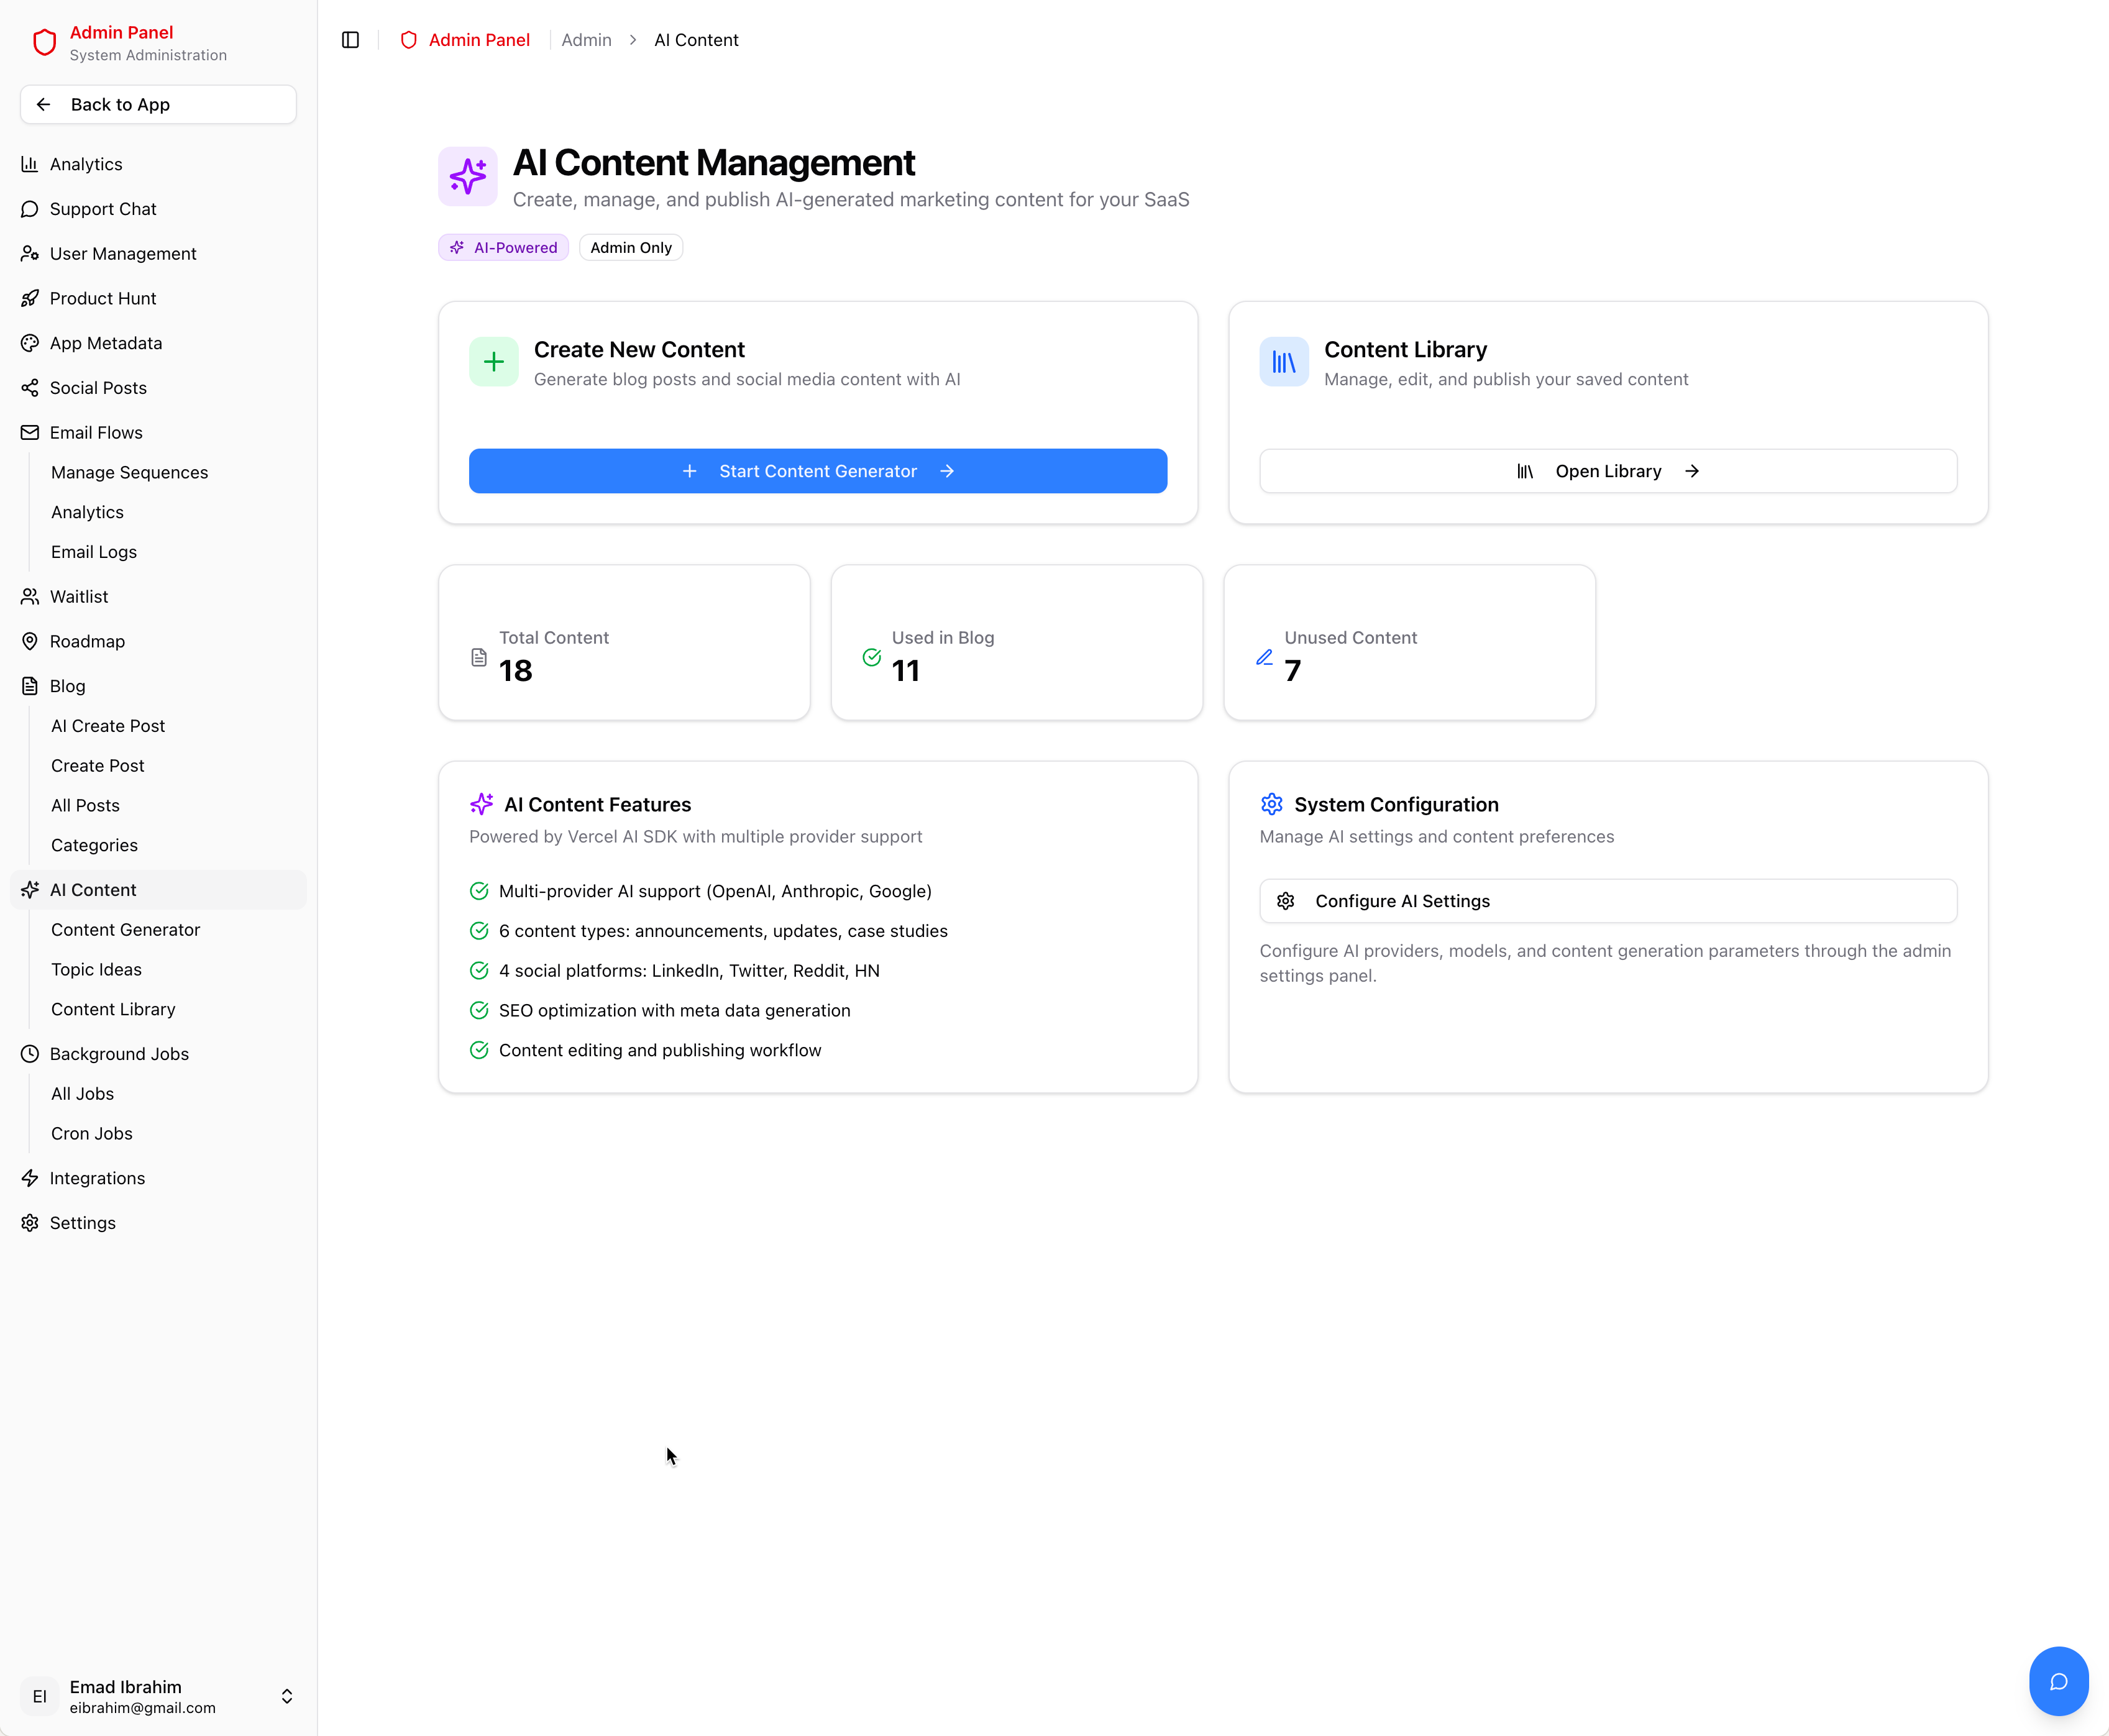The height and width of the screenshot is (1736, 2109).
Task: Select Admin in the breadcrumb trail
Action: pyautogui.click(x=586, y=40)
